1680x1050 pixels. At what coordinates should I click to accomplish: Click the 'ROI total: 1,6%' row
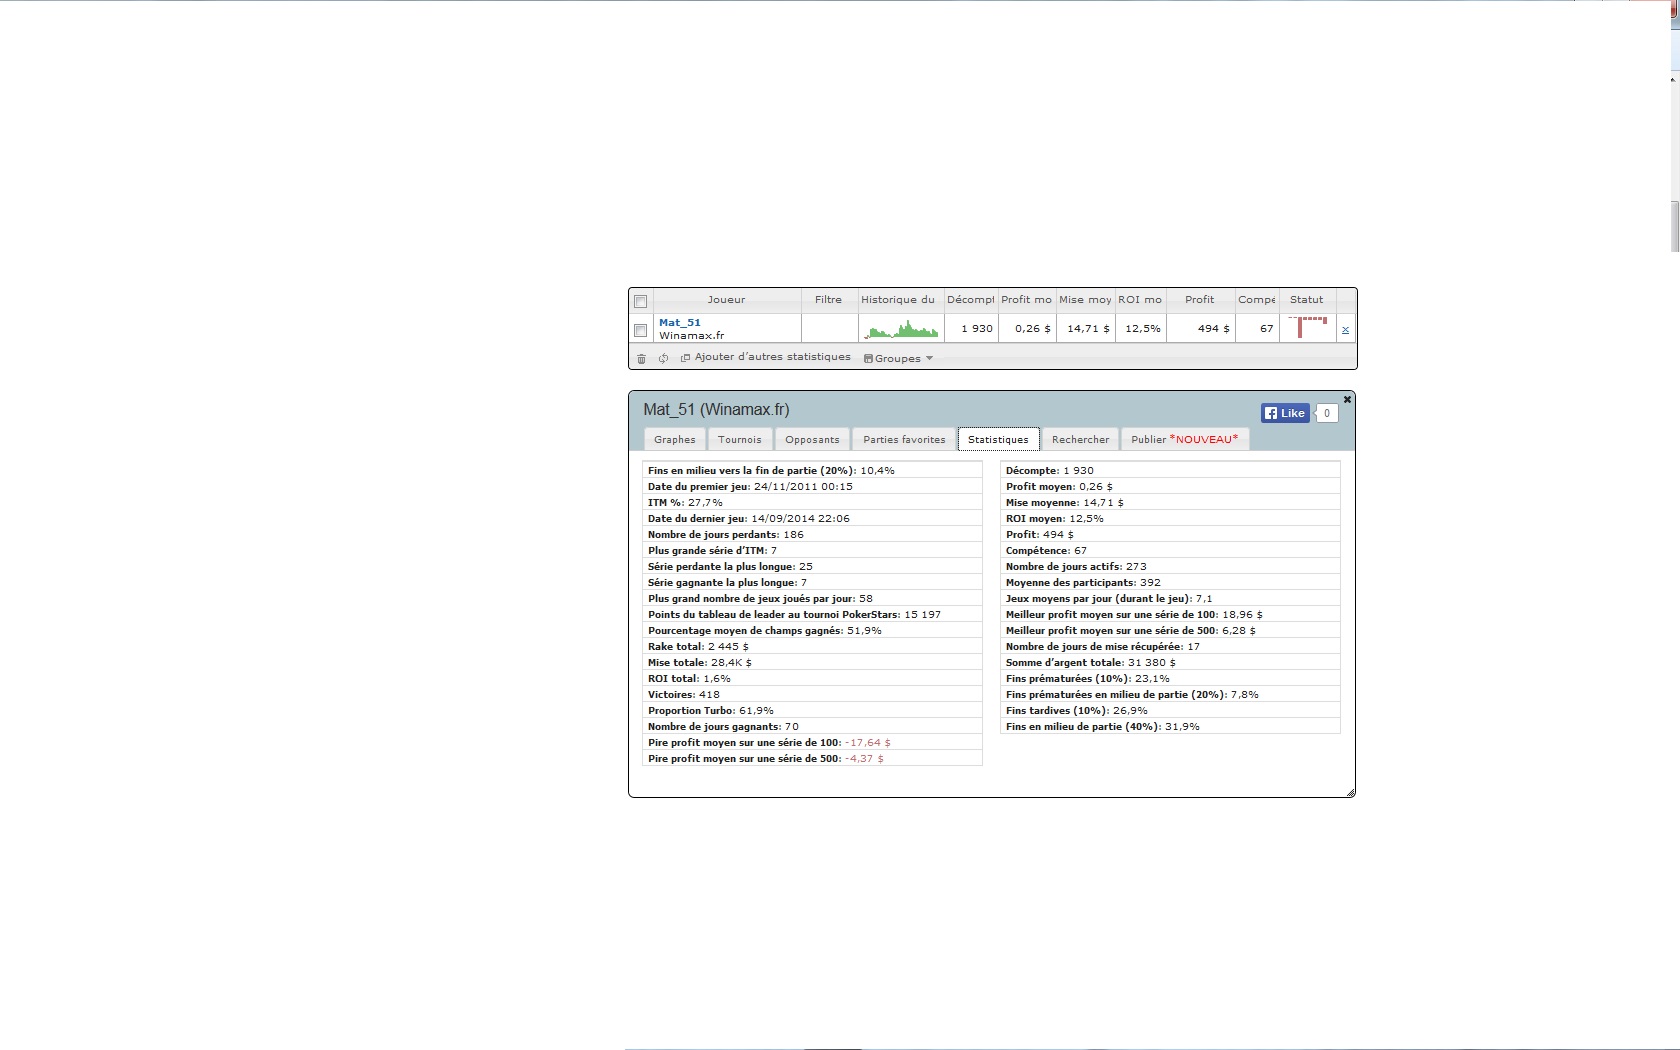812,679
